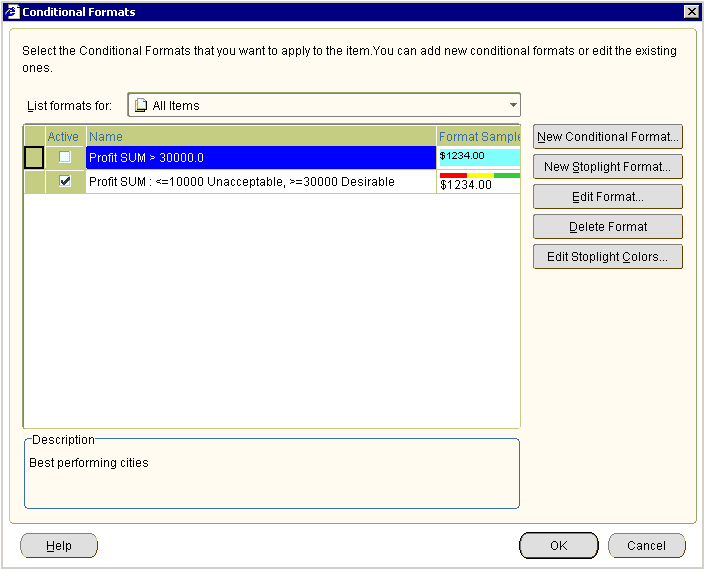Viewport: 704px width, 569px height.
Task: Click the Cancel button
Action: (x=647, y=546)
